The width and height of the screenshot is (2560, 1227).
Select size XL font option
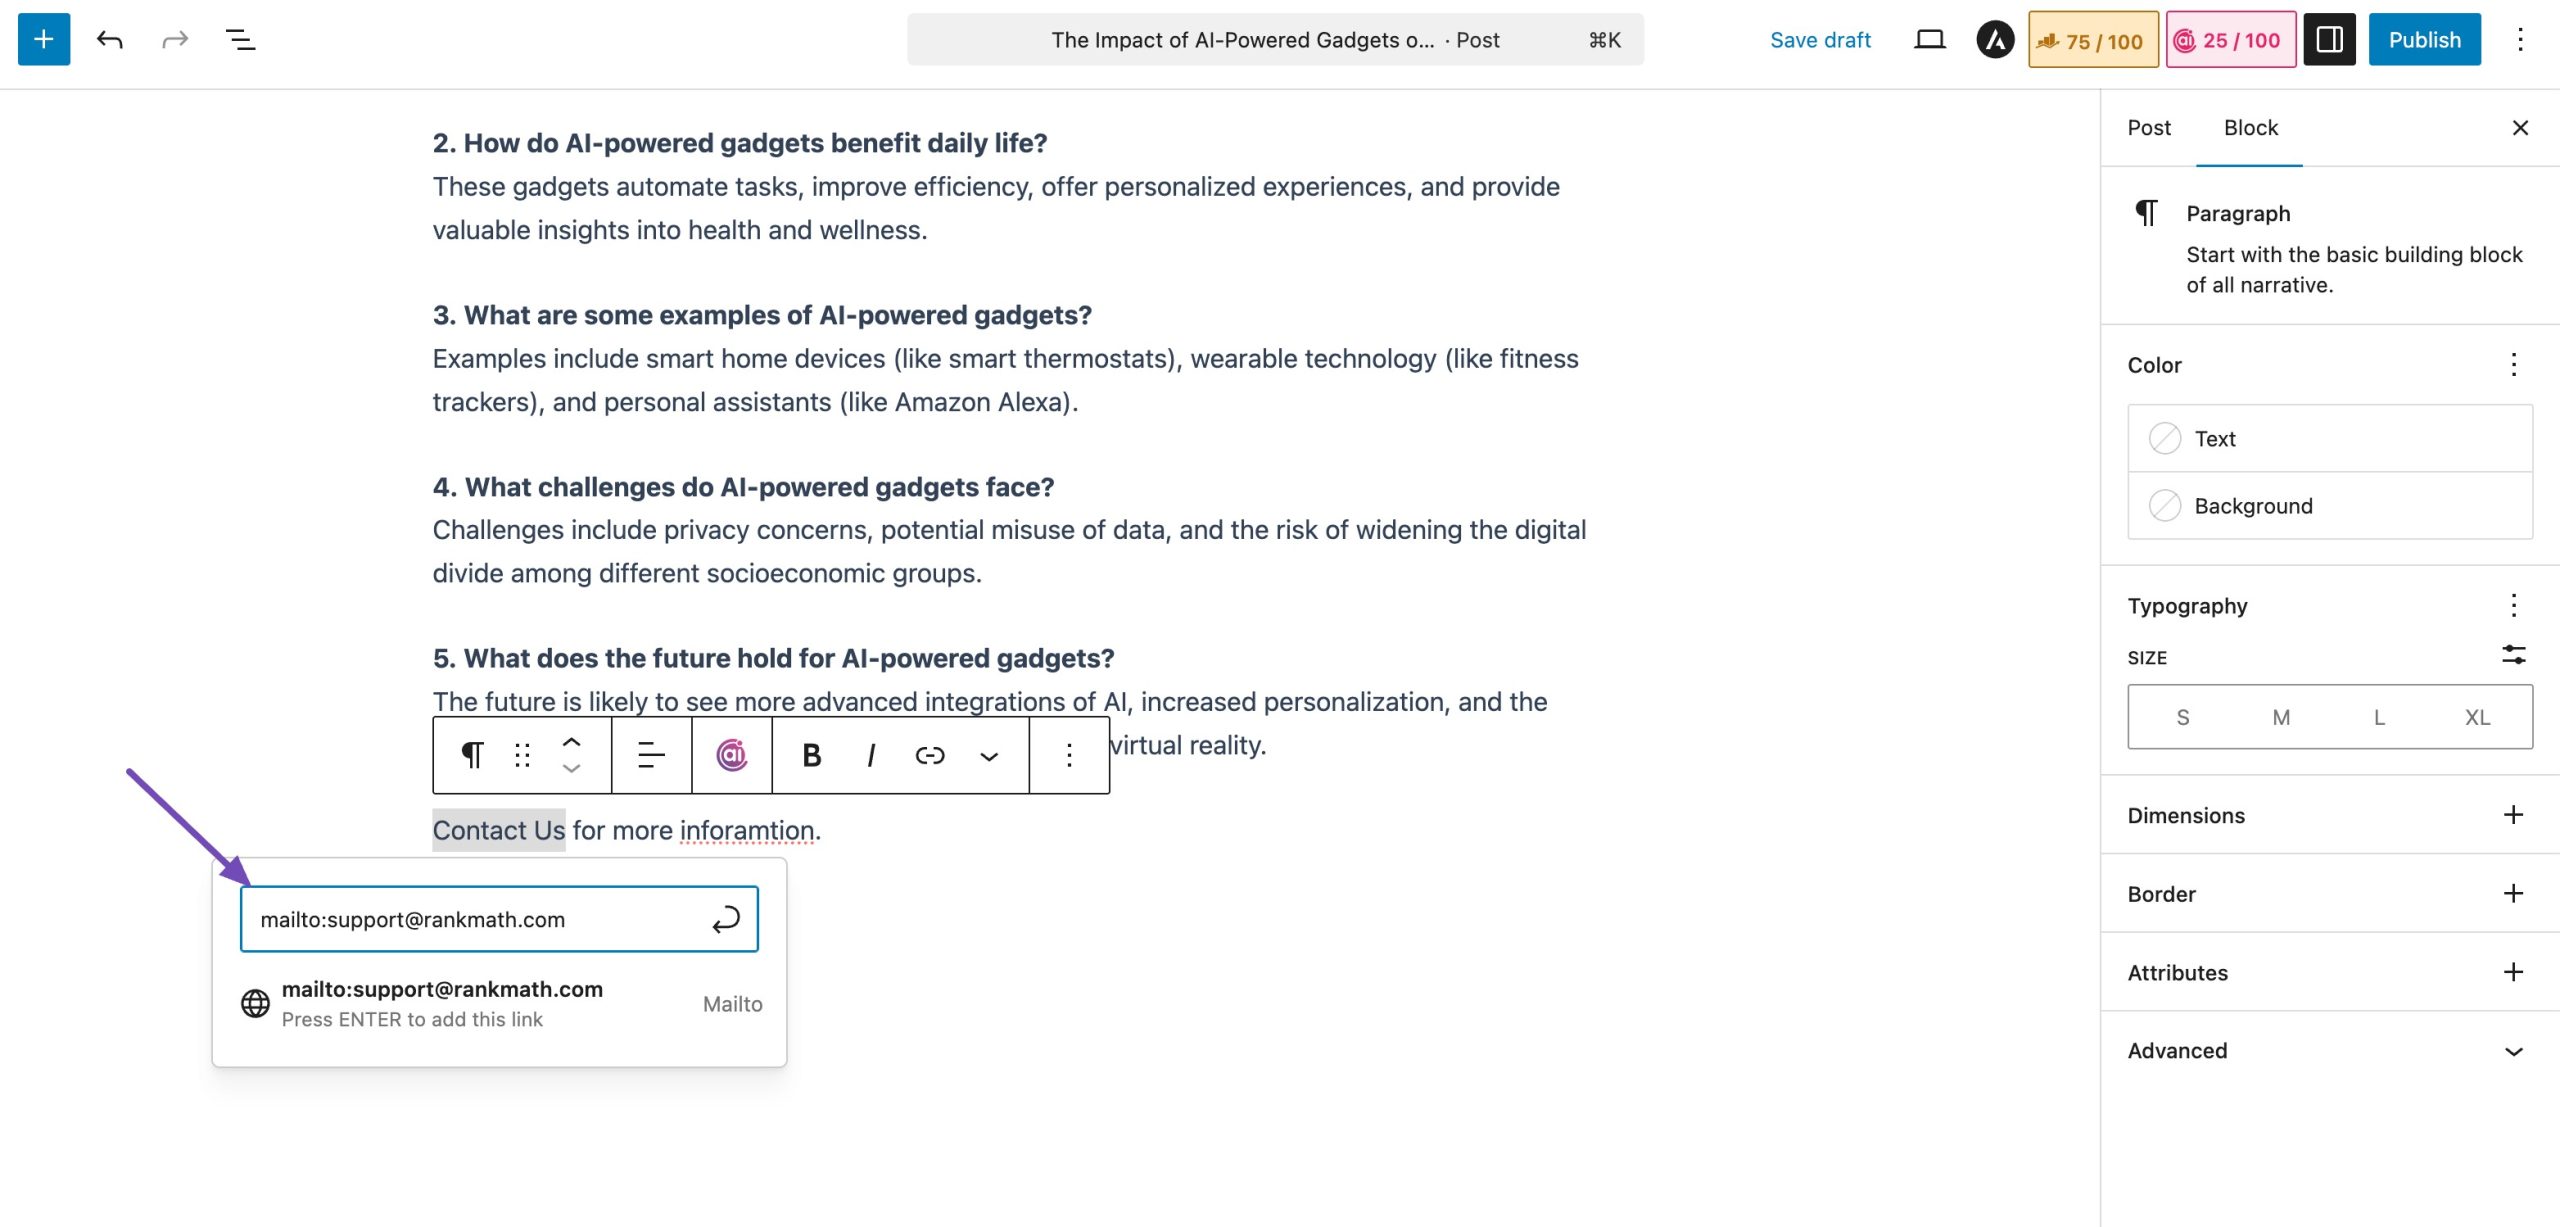click(2477, 717)
